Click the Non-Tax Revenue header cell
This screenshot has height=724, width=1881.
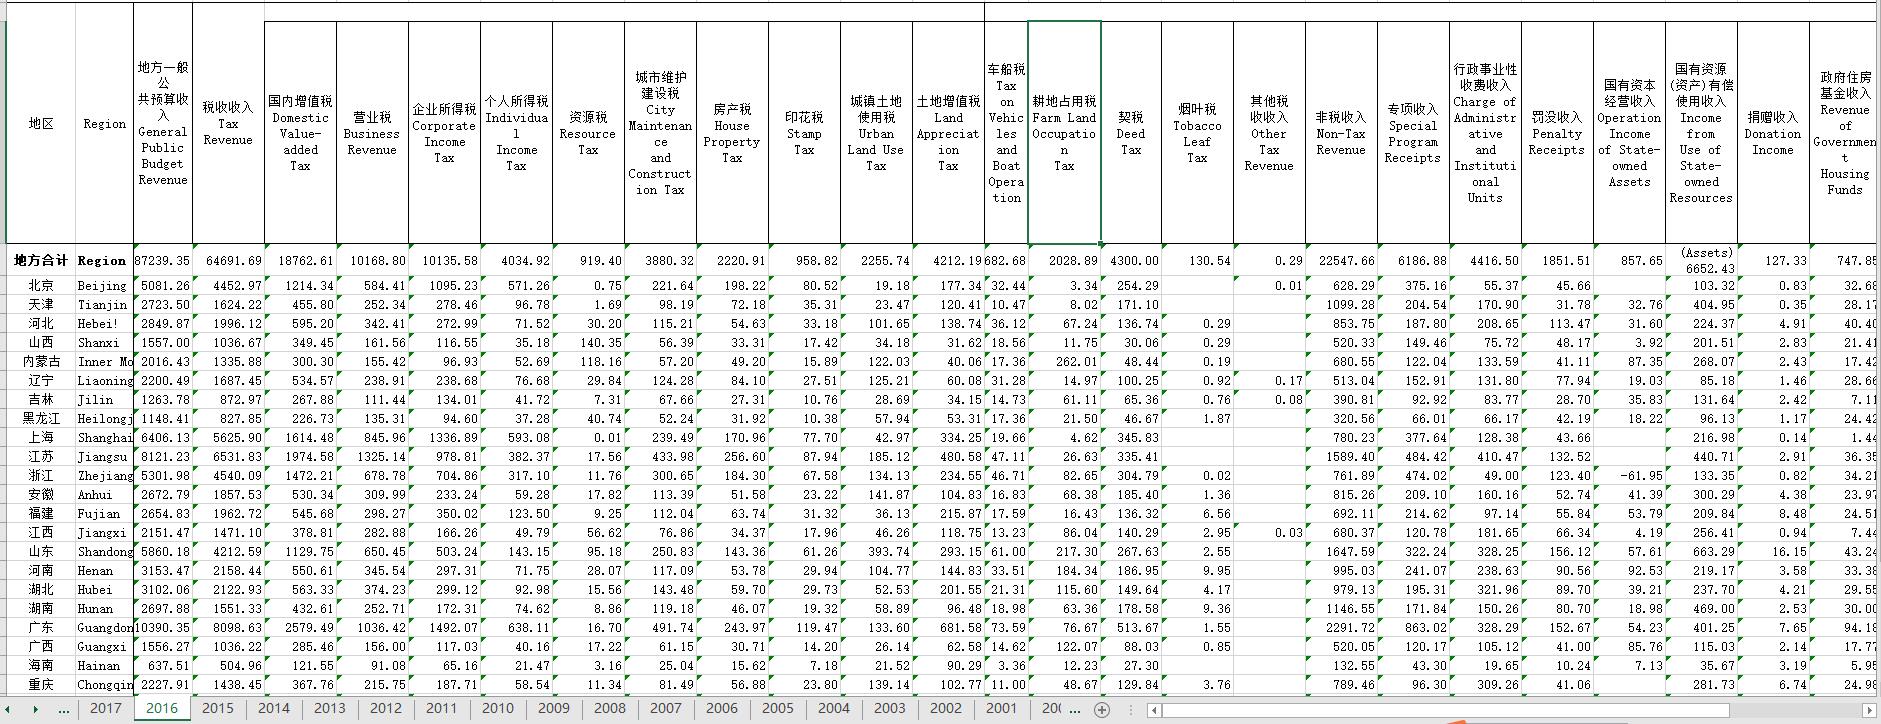(x=1341, y=133)
